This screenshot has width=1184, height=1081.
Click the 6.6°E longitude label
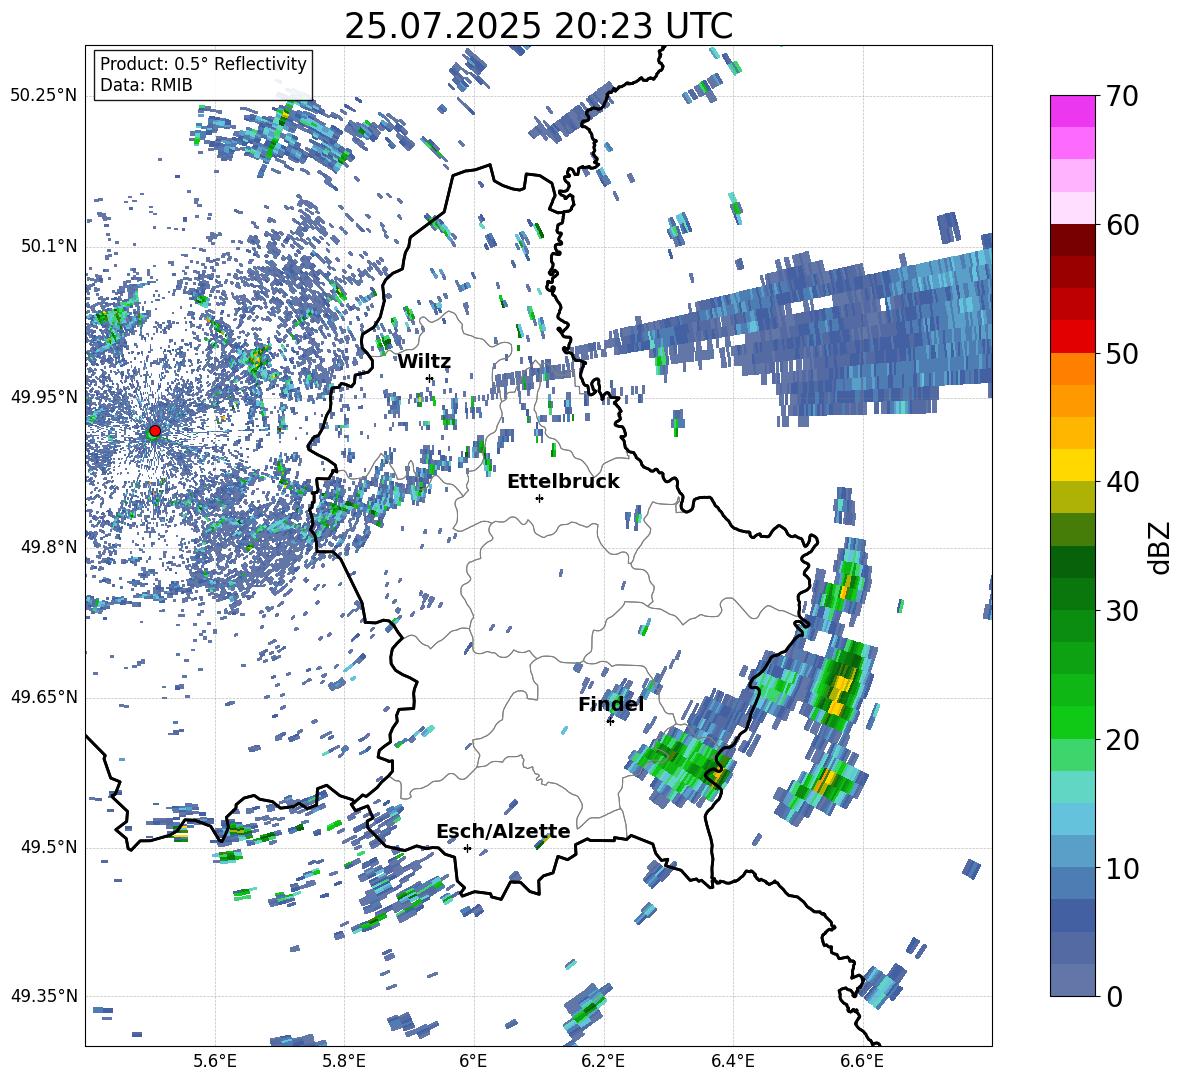coord(862,1061)
